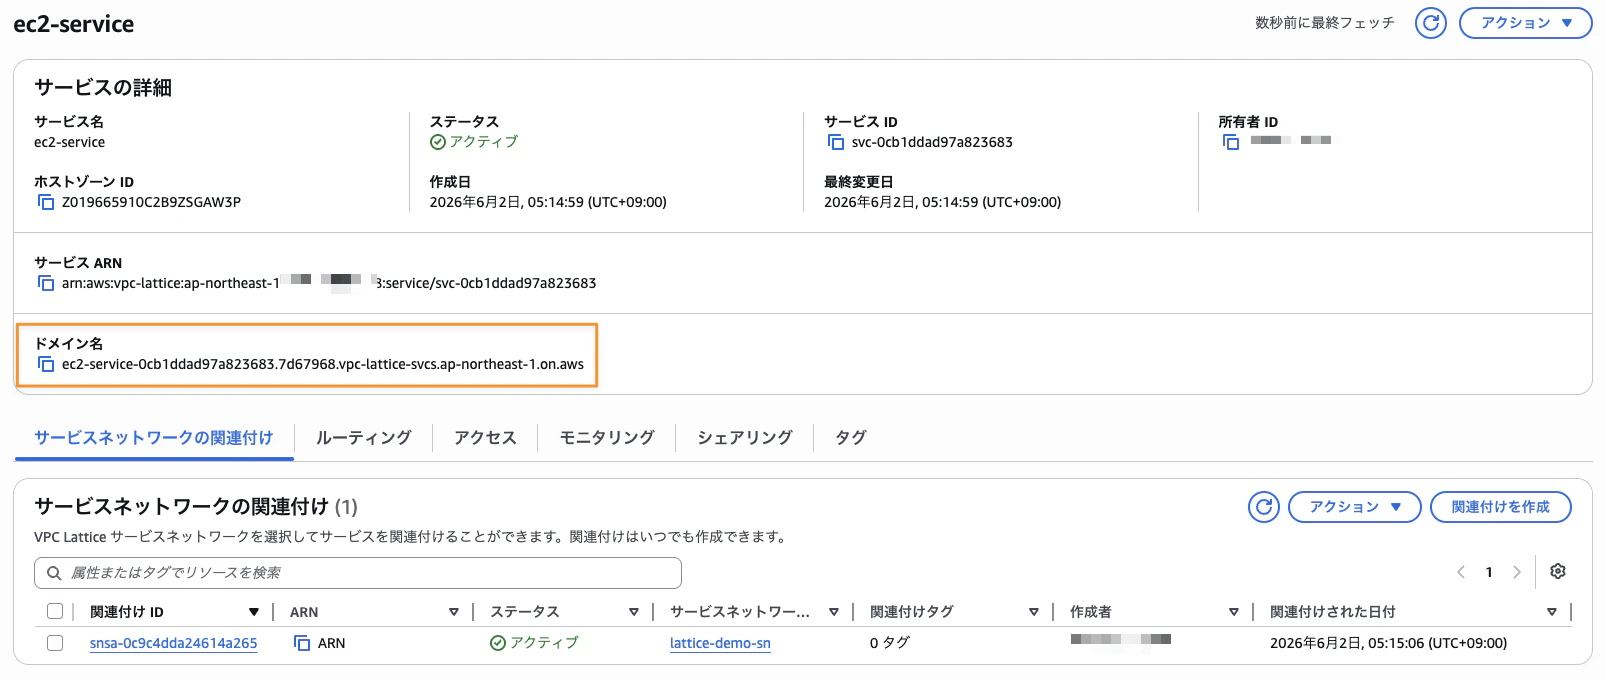
Task: Refresh the service network associations list
Action: [x=1264, y=507]
